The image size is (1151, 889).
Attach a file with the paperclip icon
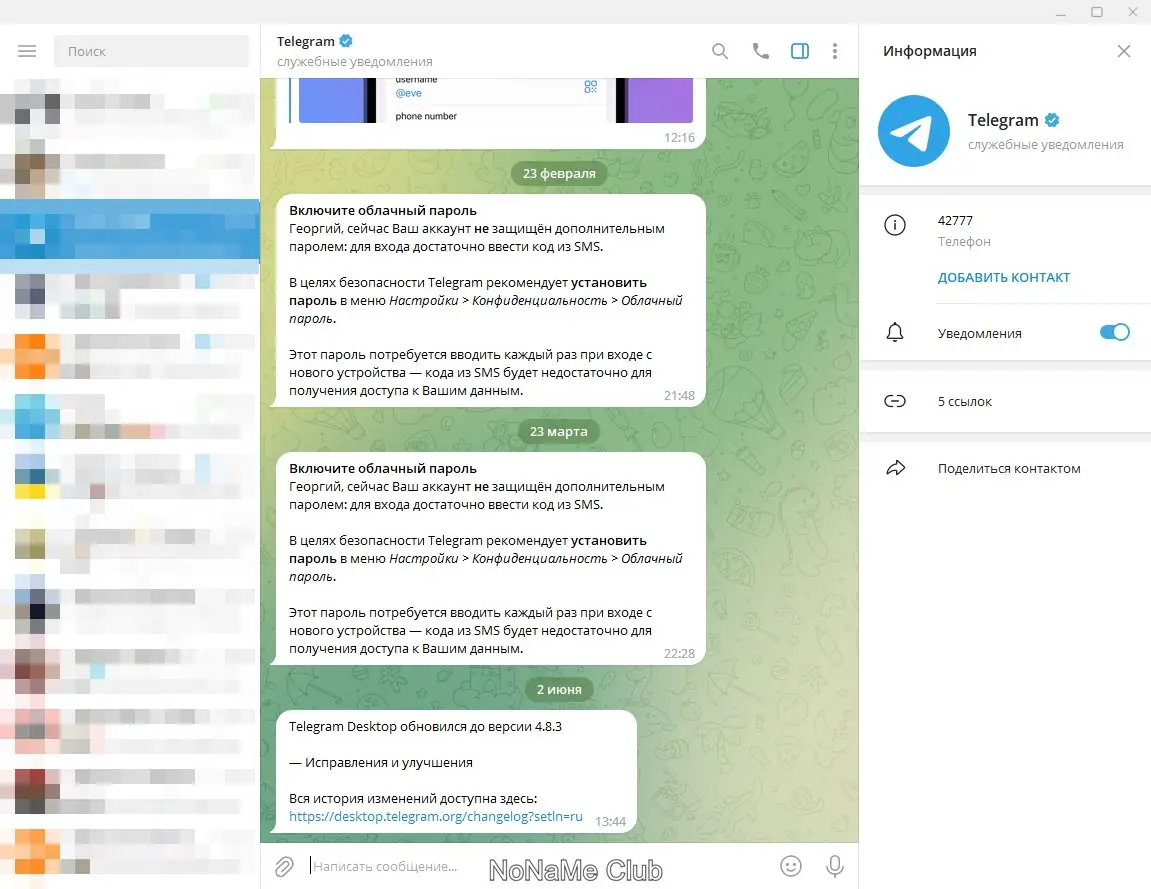click(x=284, y=866)
